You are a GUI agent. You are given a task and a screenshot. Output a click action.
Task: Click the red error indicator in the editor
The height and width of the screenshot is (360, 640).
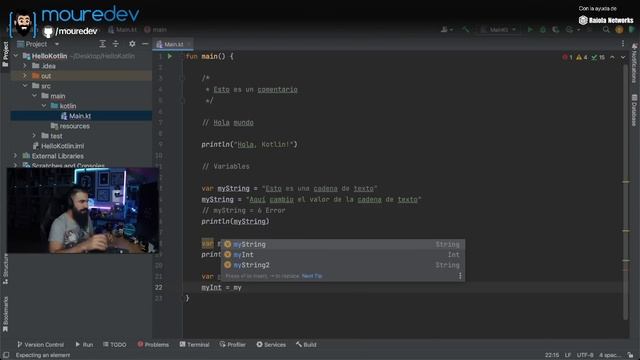pos(567,58)
